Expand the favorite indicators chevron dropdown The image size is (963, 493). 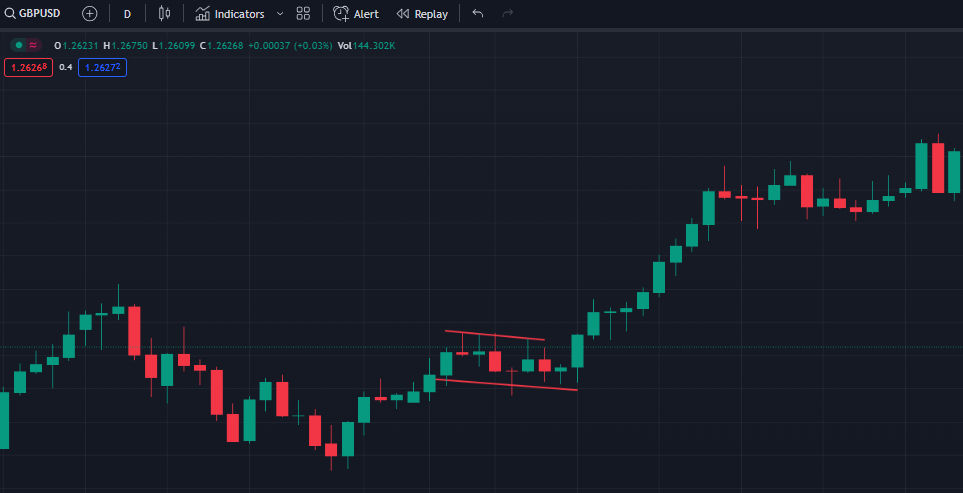(x=280, y=14)
